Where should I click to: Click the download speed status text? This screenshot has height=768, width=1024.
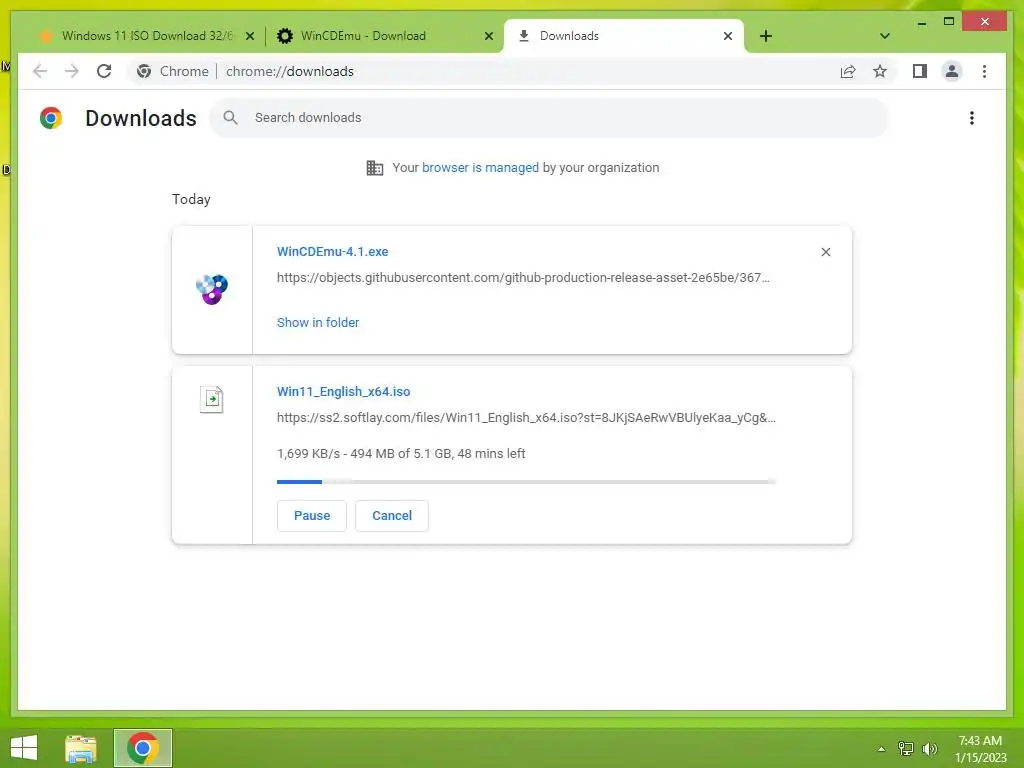coord(401,454)
